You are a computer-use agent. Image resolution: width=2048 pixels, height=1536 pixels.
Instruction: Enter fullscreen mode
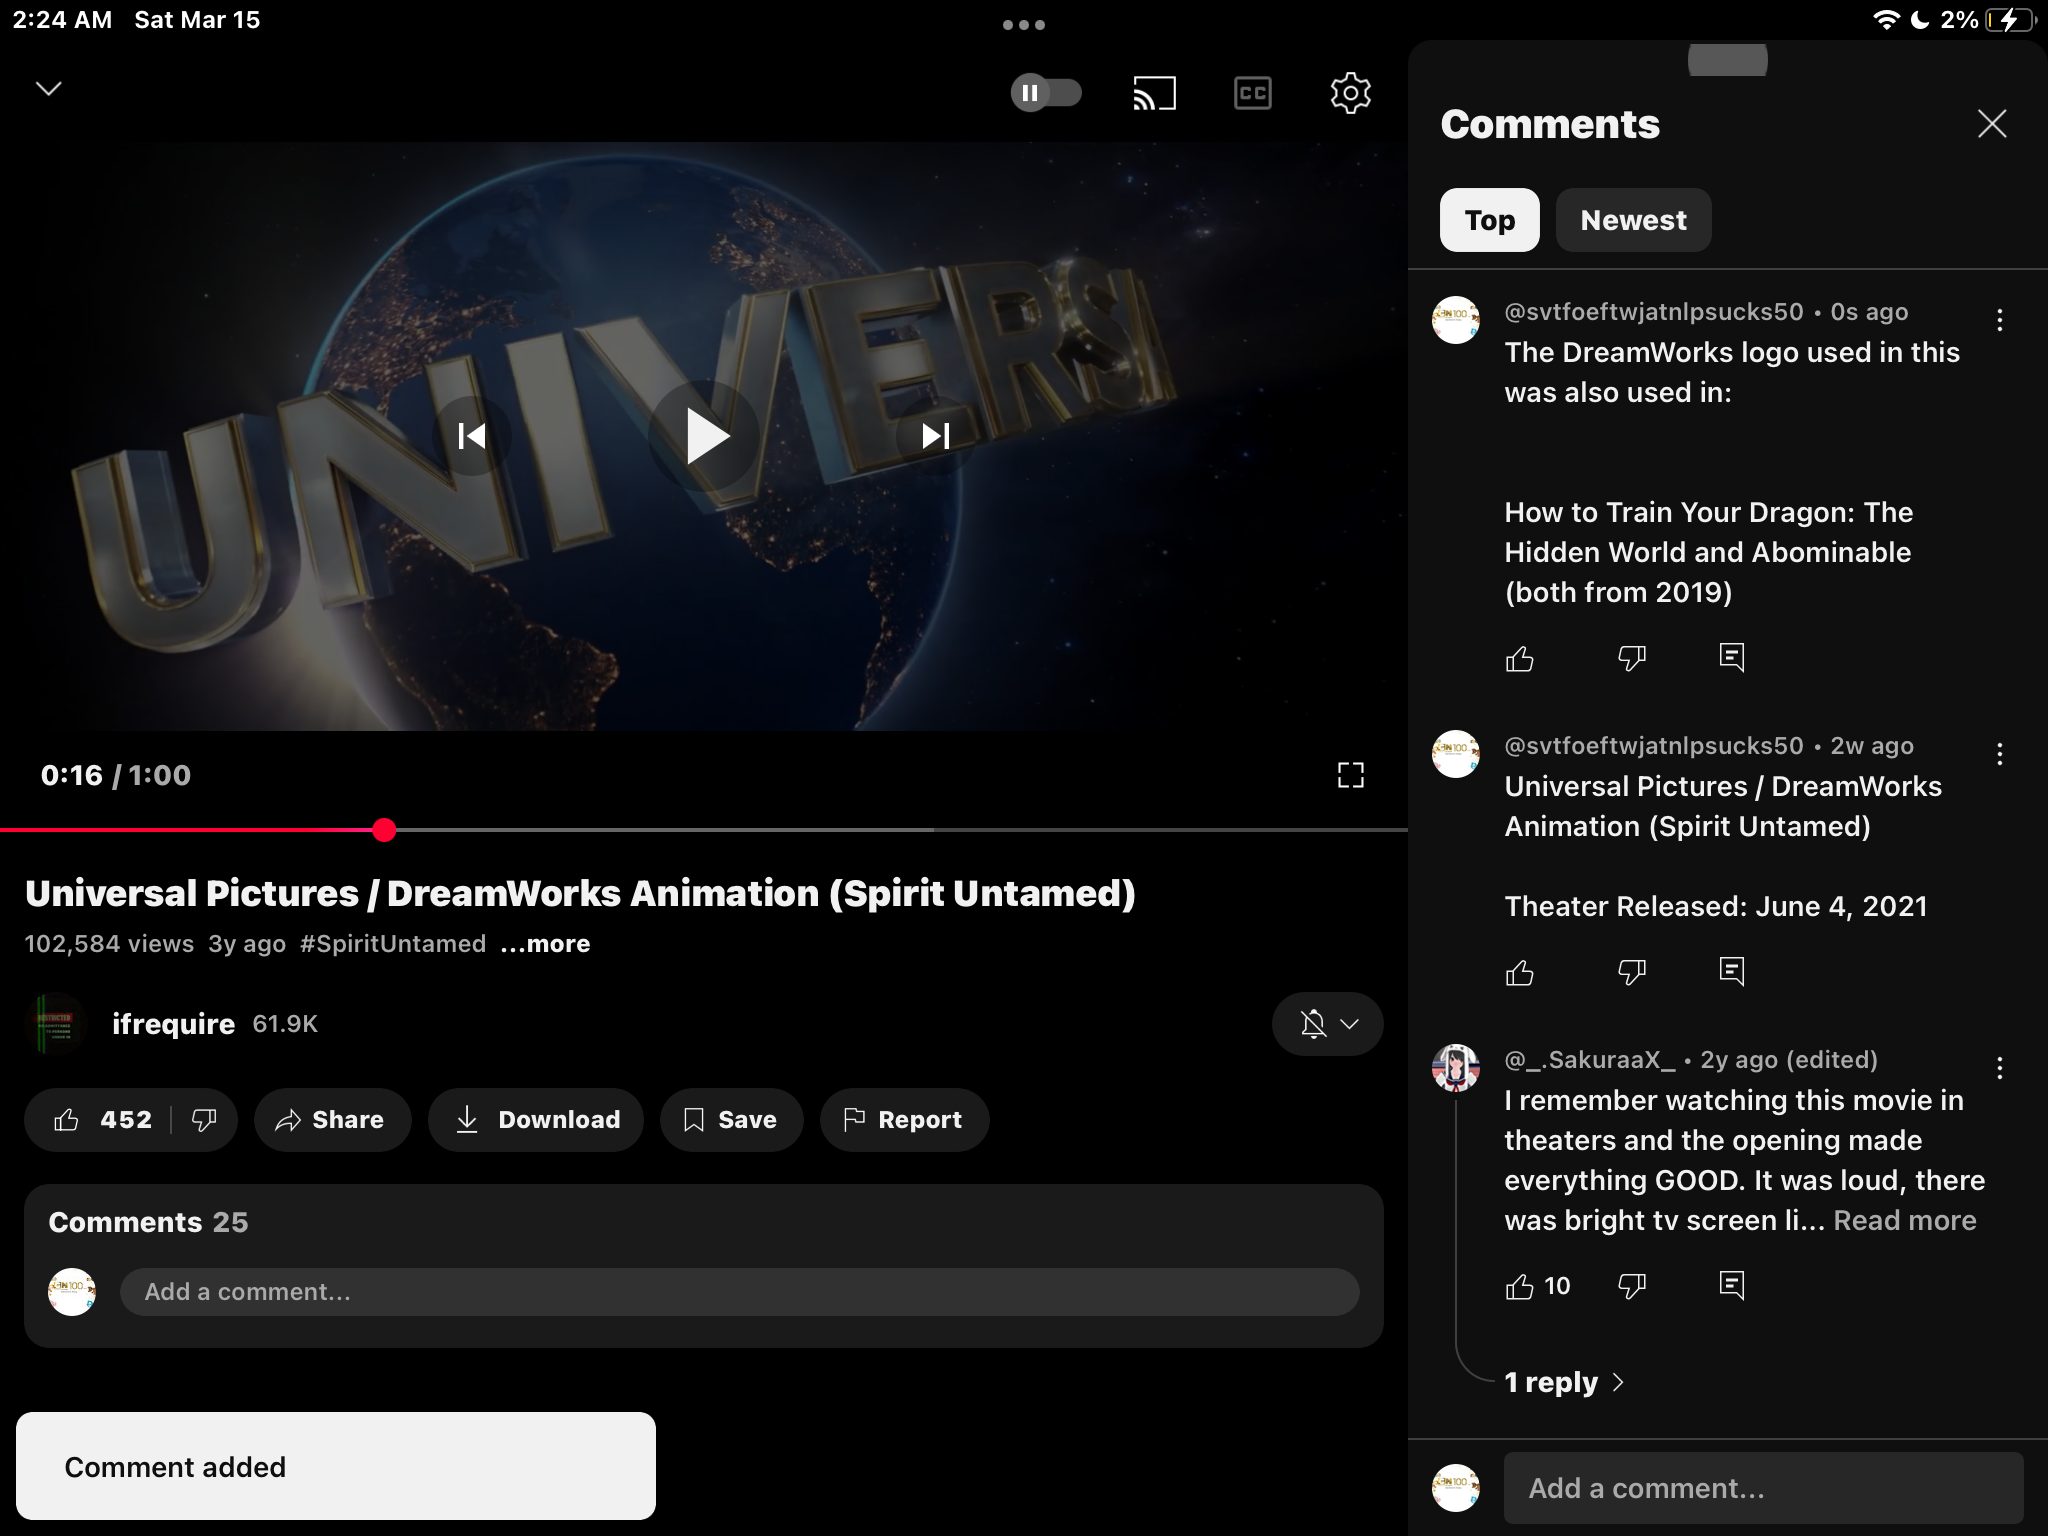pos(1350,775)
